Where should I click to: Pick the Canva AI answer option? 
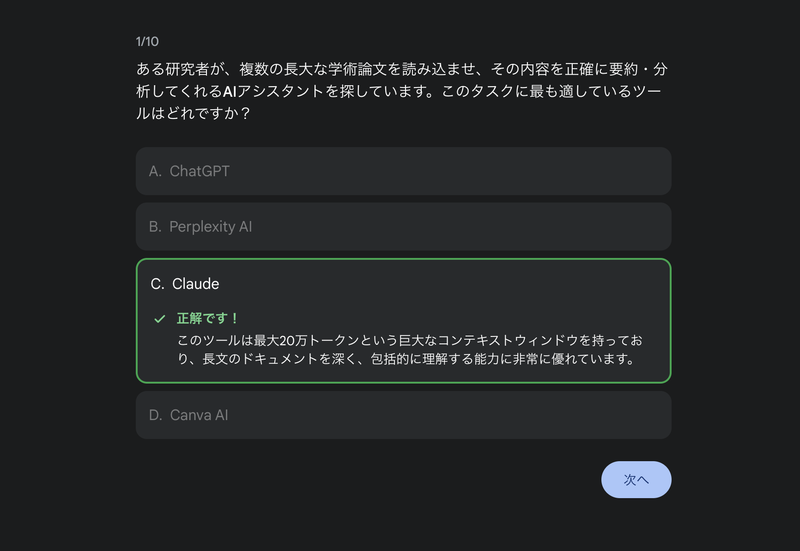click(x=403, y=415)
